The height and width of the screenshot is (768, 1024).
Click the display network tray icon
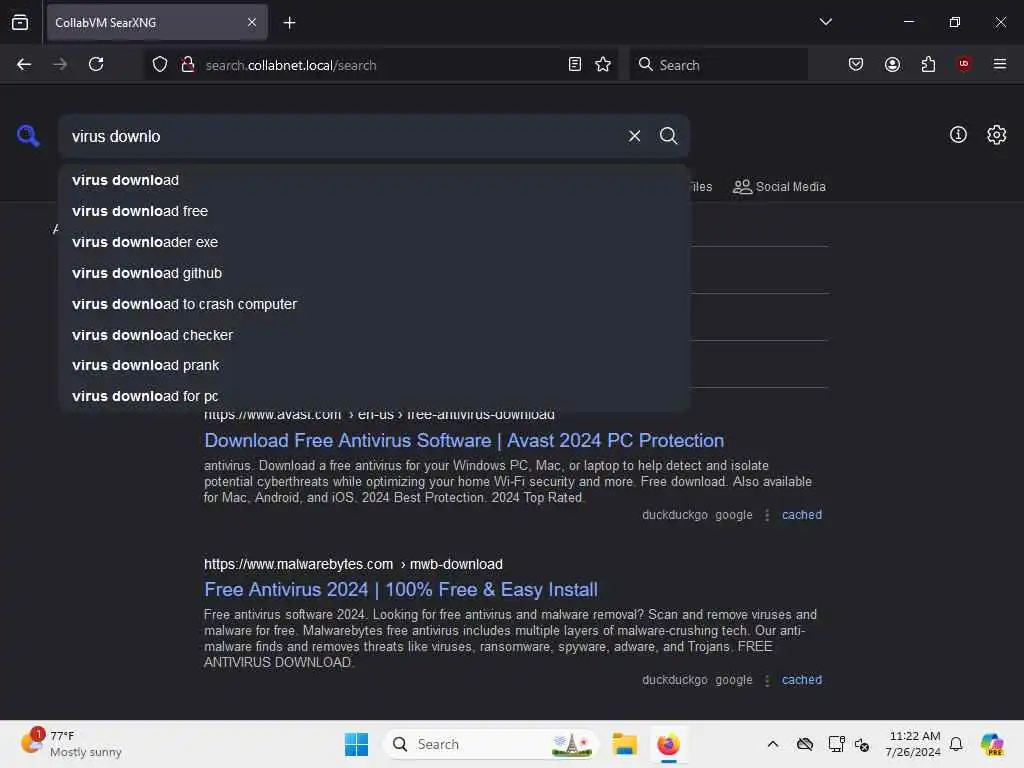pyautogui.click(x=836, y=744)
